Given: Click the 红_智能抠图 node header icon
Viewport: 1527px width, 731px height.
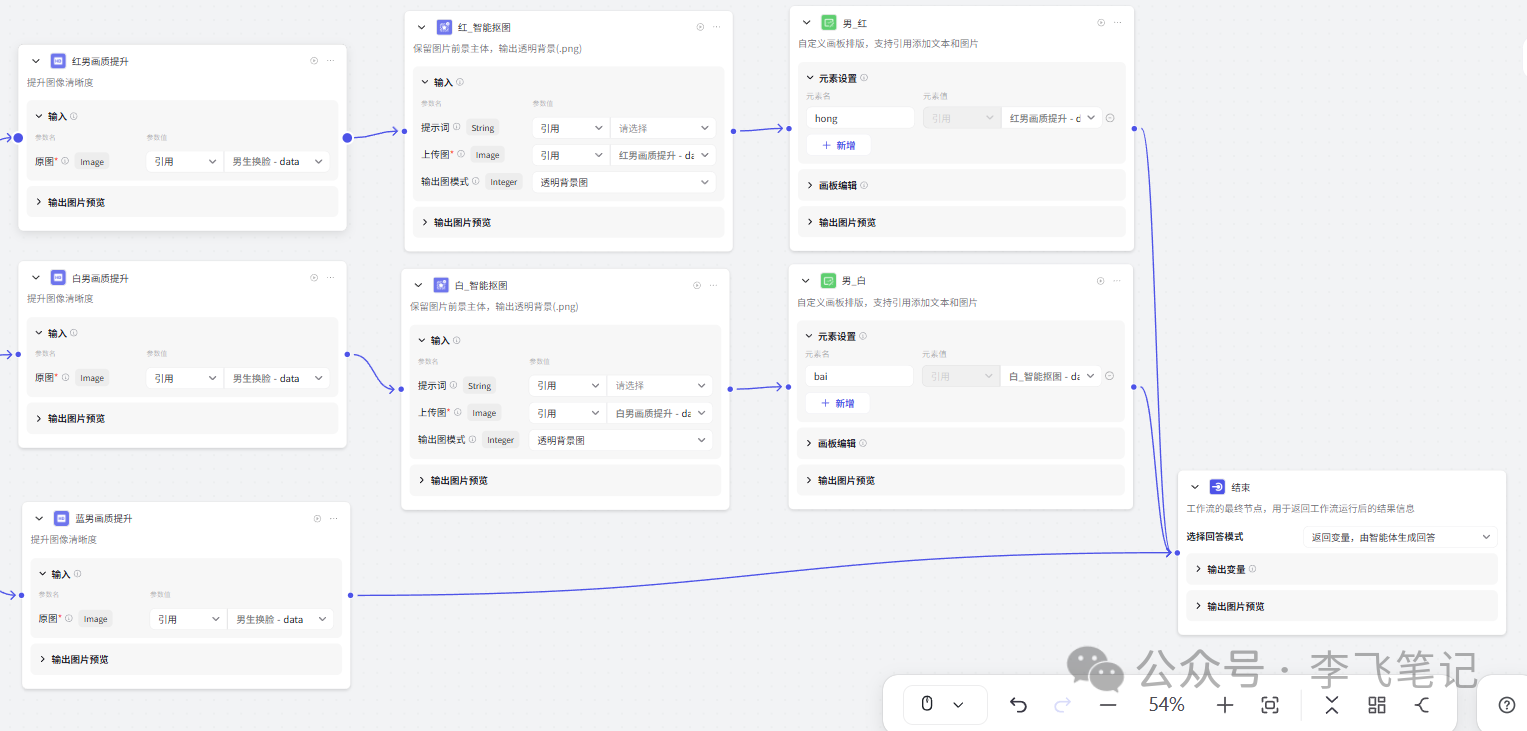Looking at the screenshot, I should pos(444,27).
